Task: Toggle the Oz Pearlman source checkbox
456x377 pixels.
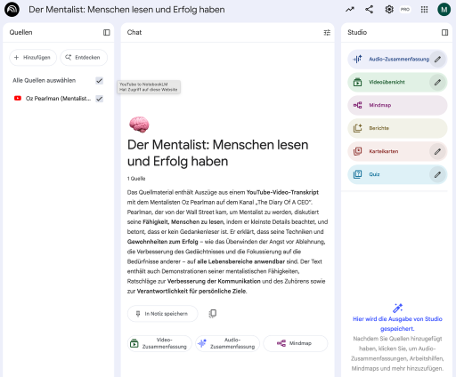Action: (99, 99)
